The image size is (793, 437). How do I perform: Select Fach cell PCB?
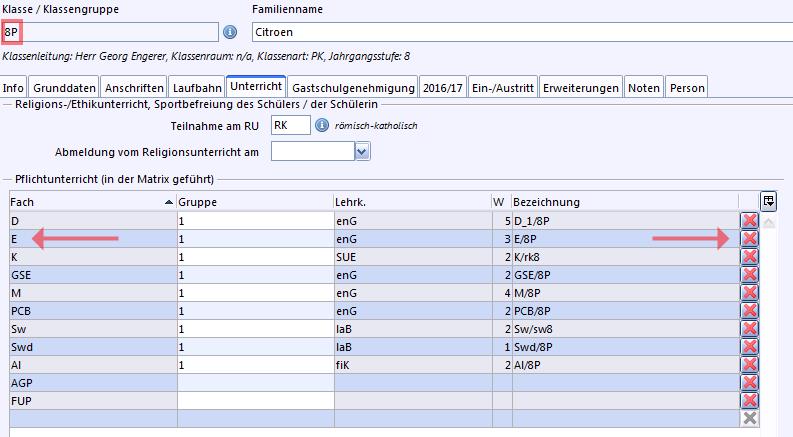(x=93, y=311)
